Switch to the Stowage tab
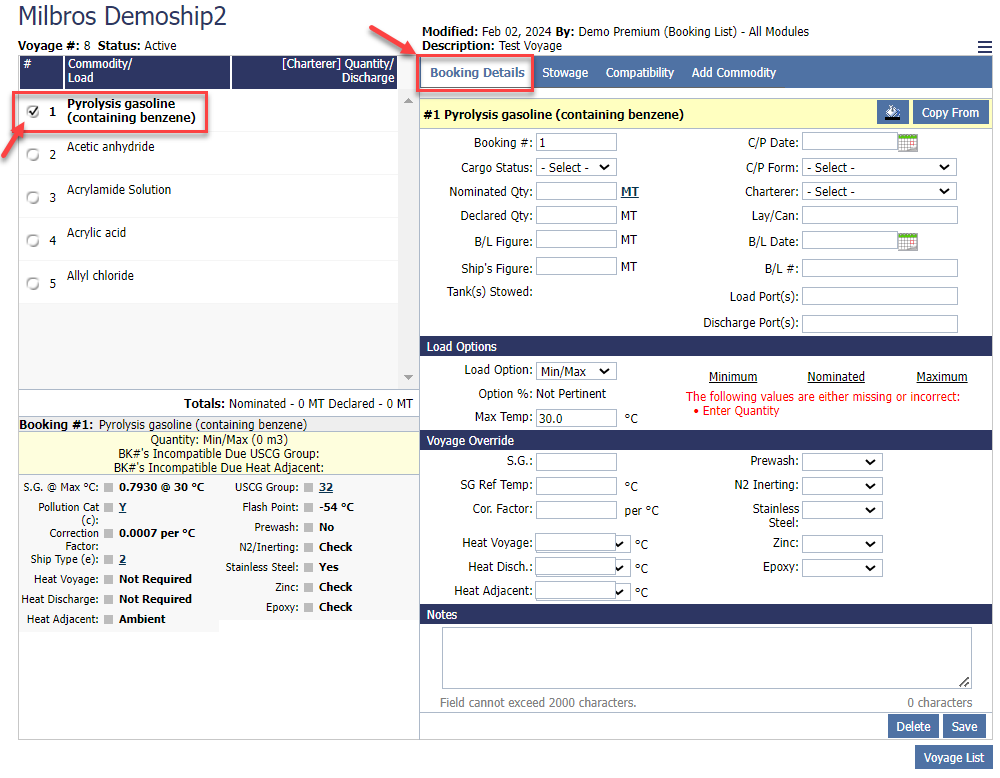 (565, 73)
